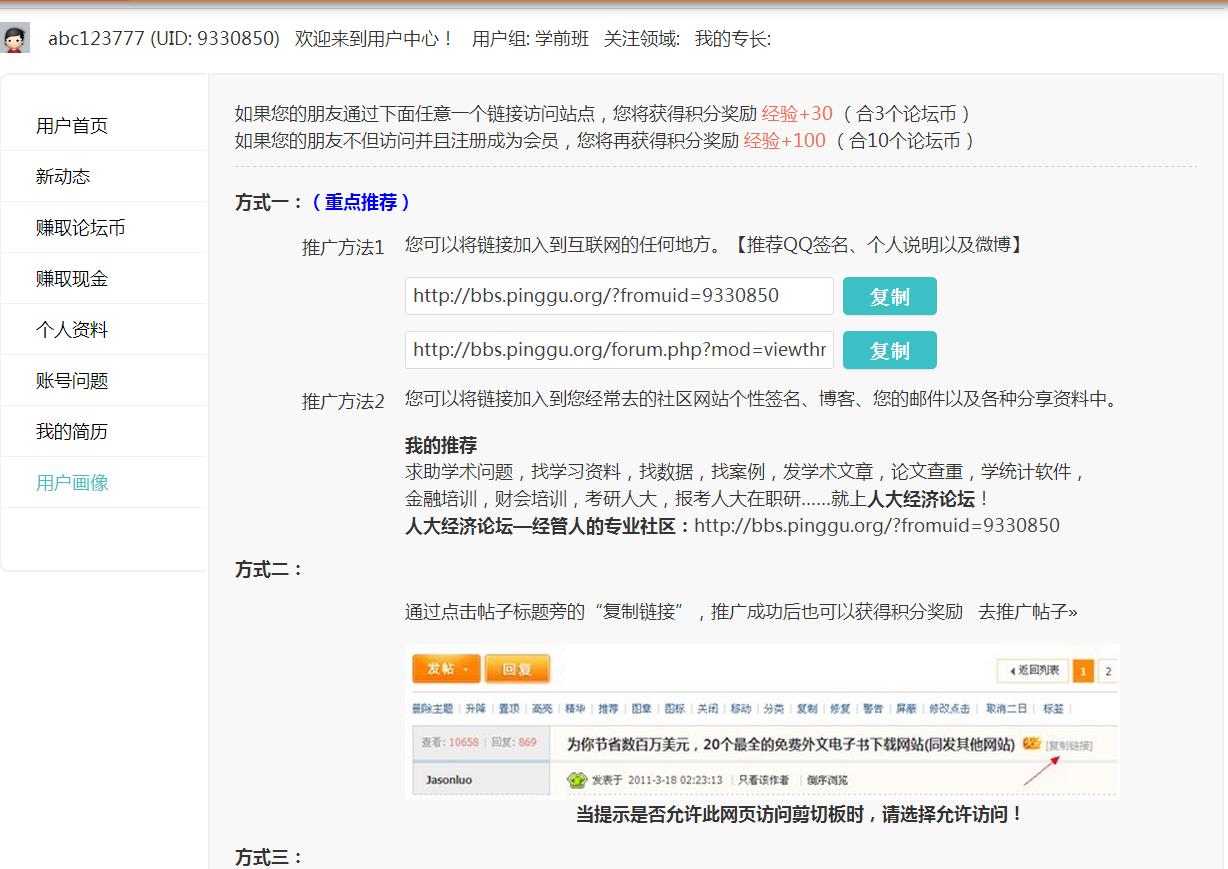Click the 复制链接 tutorial screenshot image
1228x869 pixels.
(x=762, y=722)
